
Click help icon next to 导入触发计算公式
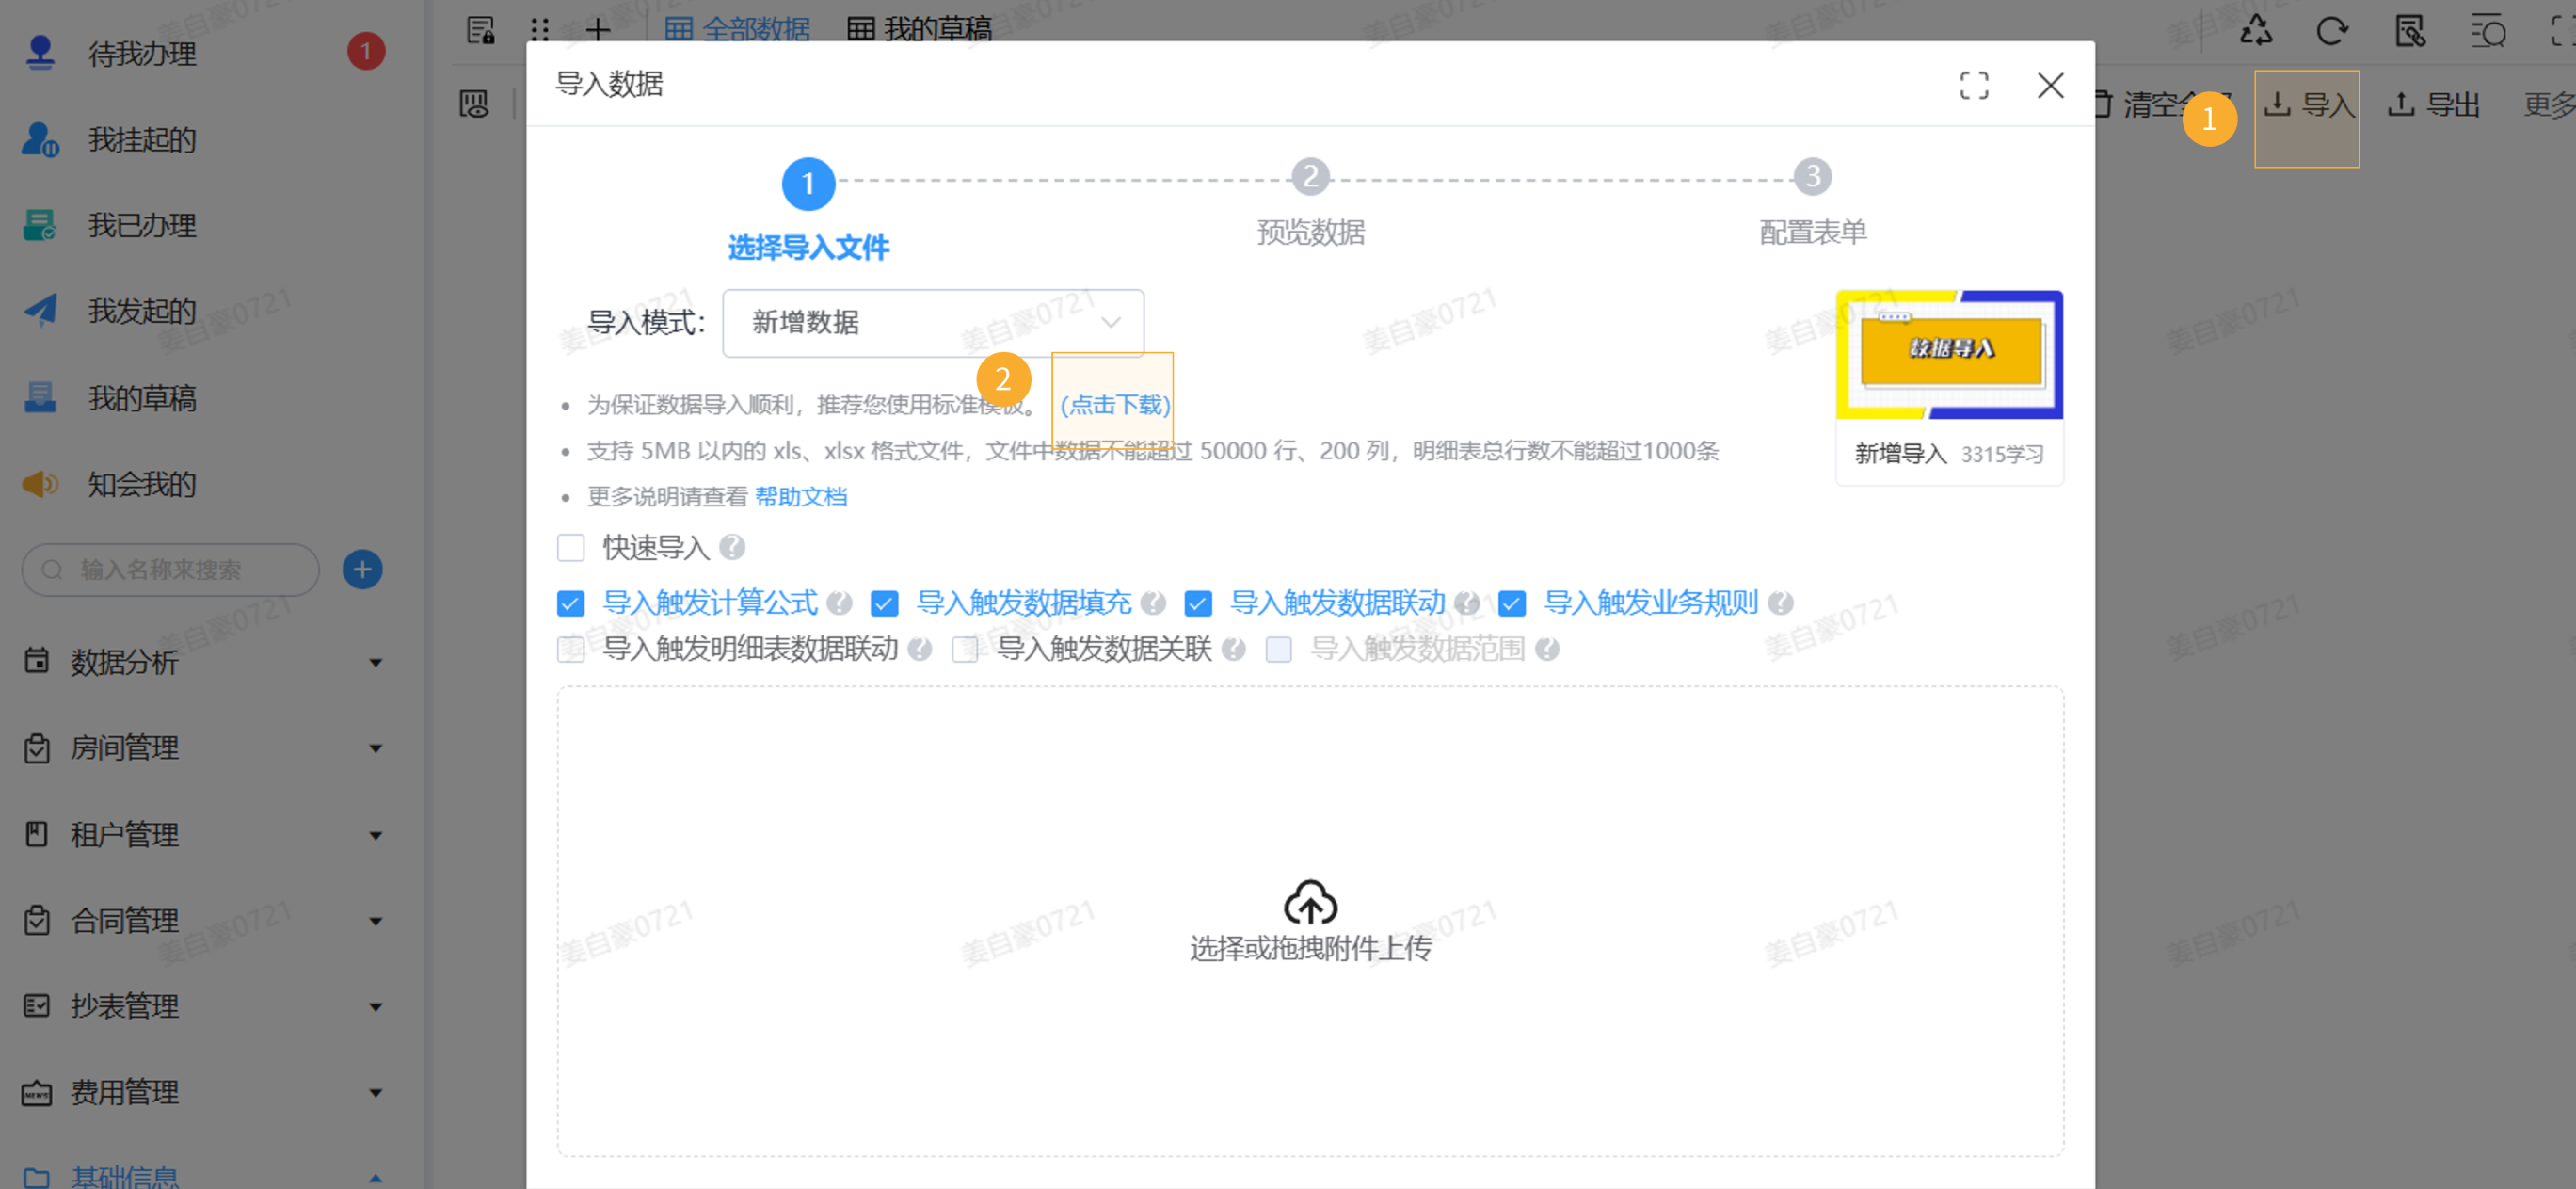(x=840, y=602)
